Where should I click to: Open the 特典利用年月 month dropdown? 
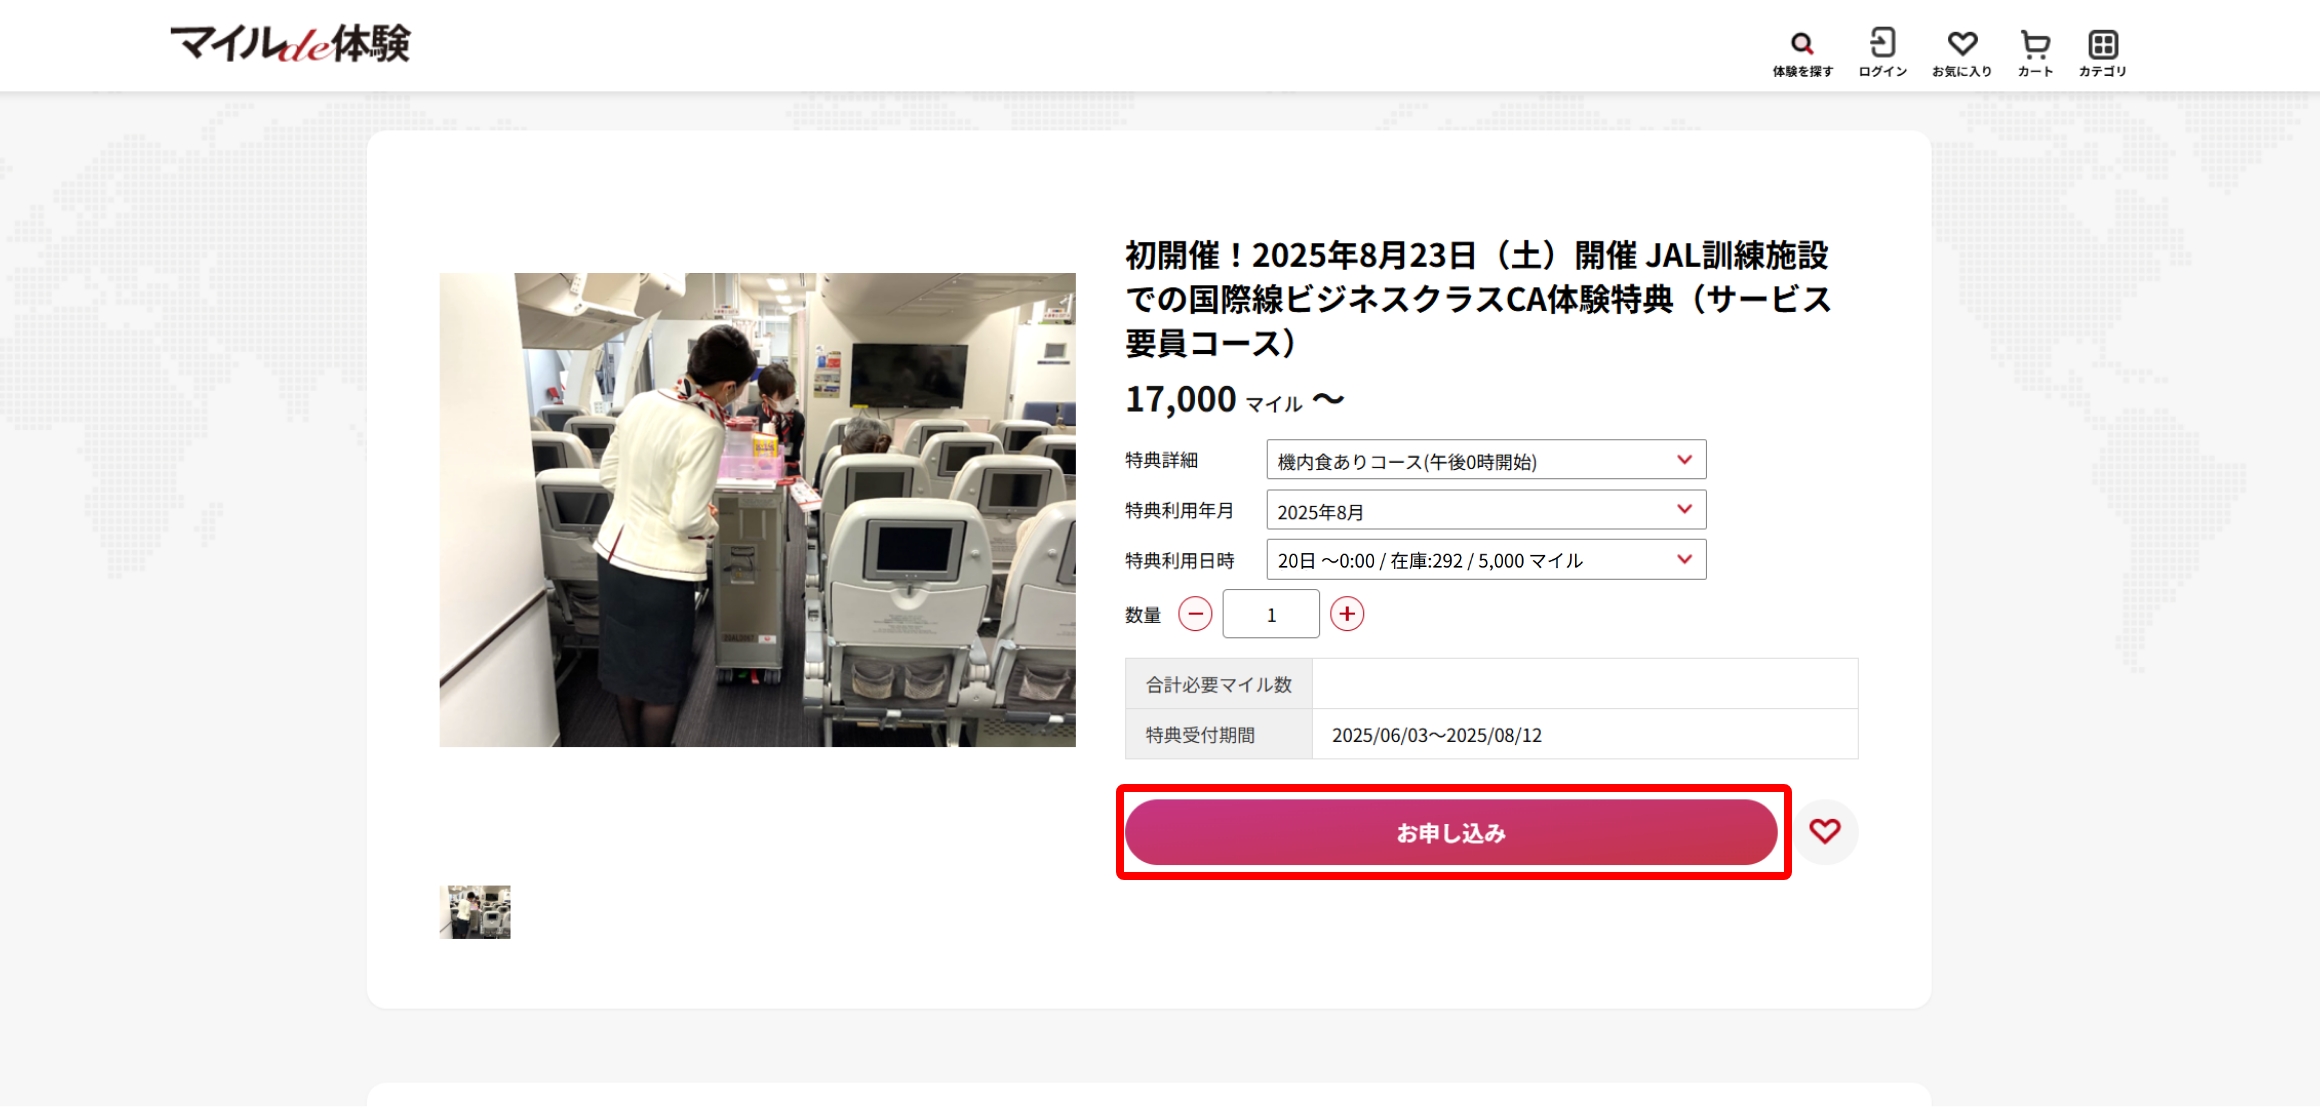pos(1486,510)
